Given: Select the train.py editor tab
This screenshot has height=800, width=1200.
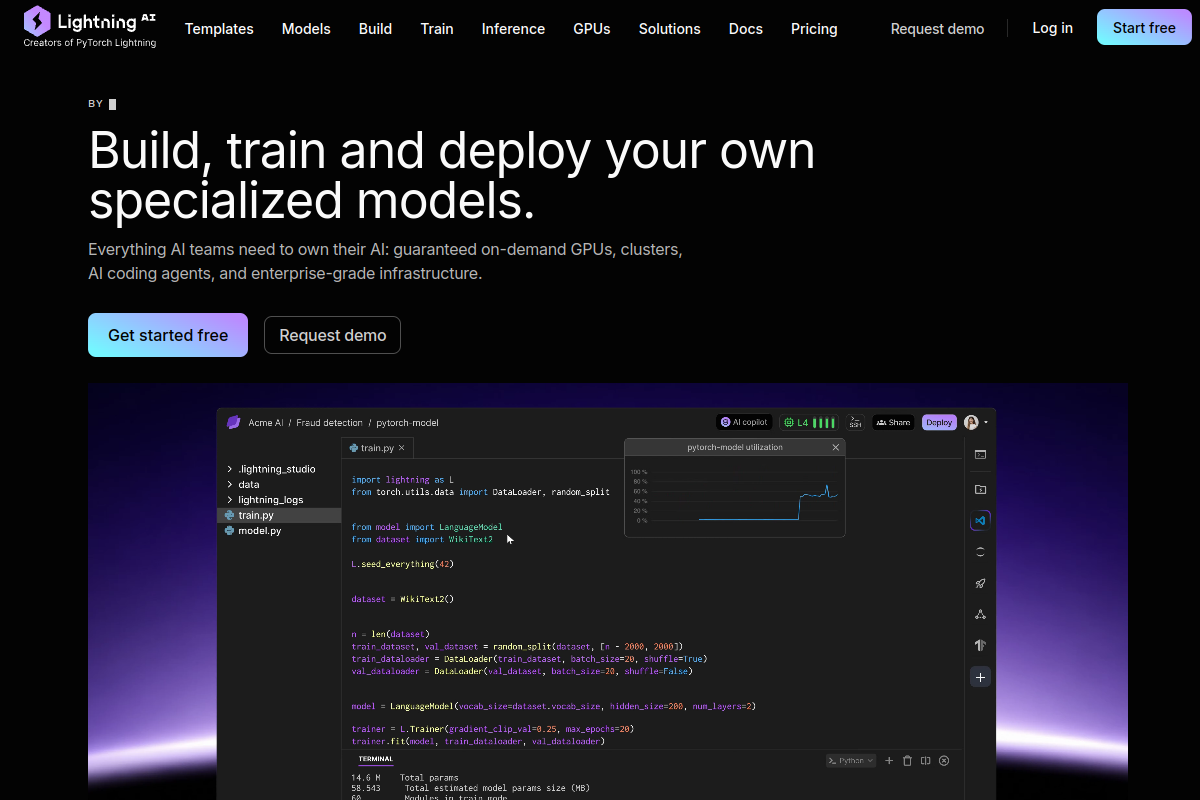Looking at the screenshot, I should (x=377, y=449).
